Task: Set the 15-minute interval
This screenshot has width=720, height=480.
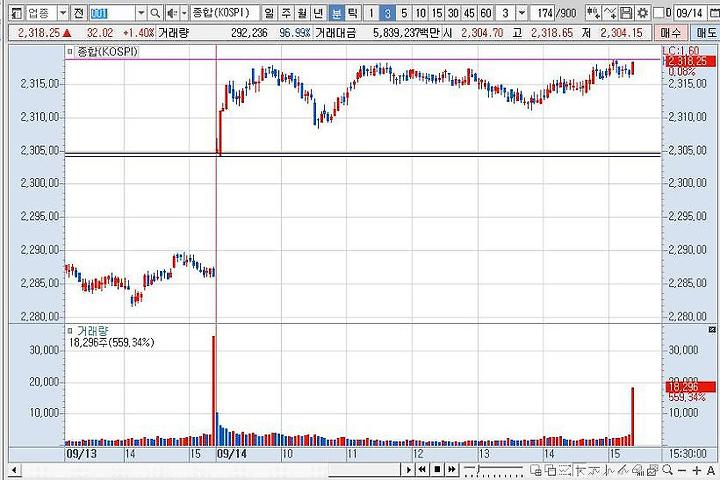Action: (x=437, y=13)
